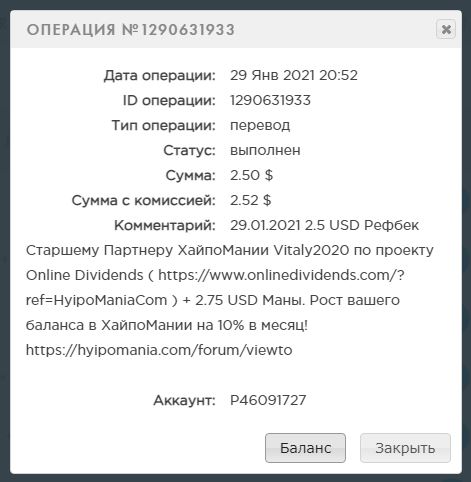Click the hyipomania.com forum URL text

pos(159,350)
